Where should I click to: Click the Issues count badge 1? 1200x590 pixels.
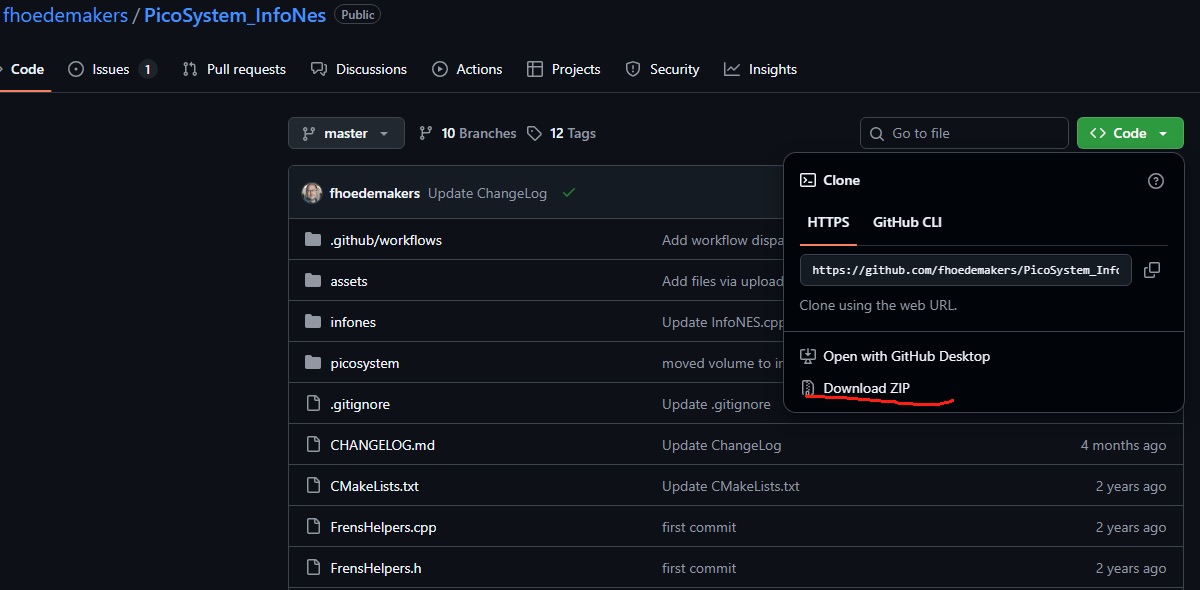pos(147,69)
